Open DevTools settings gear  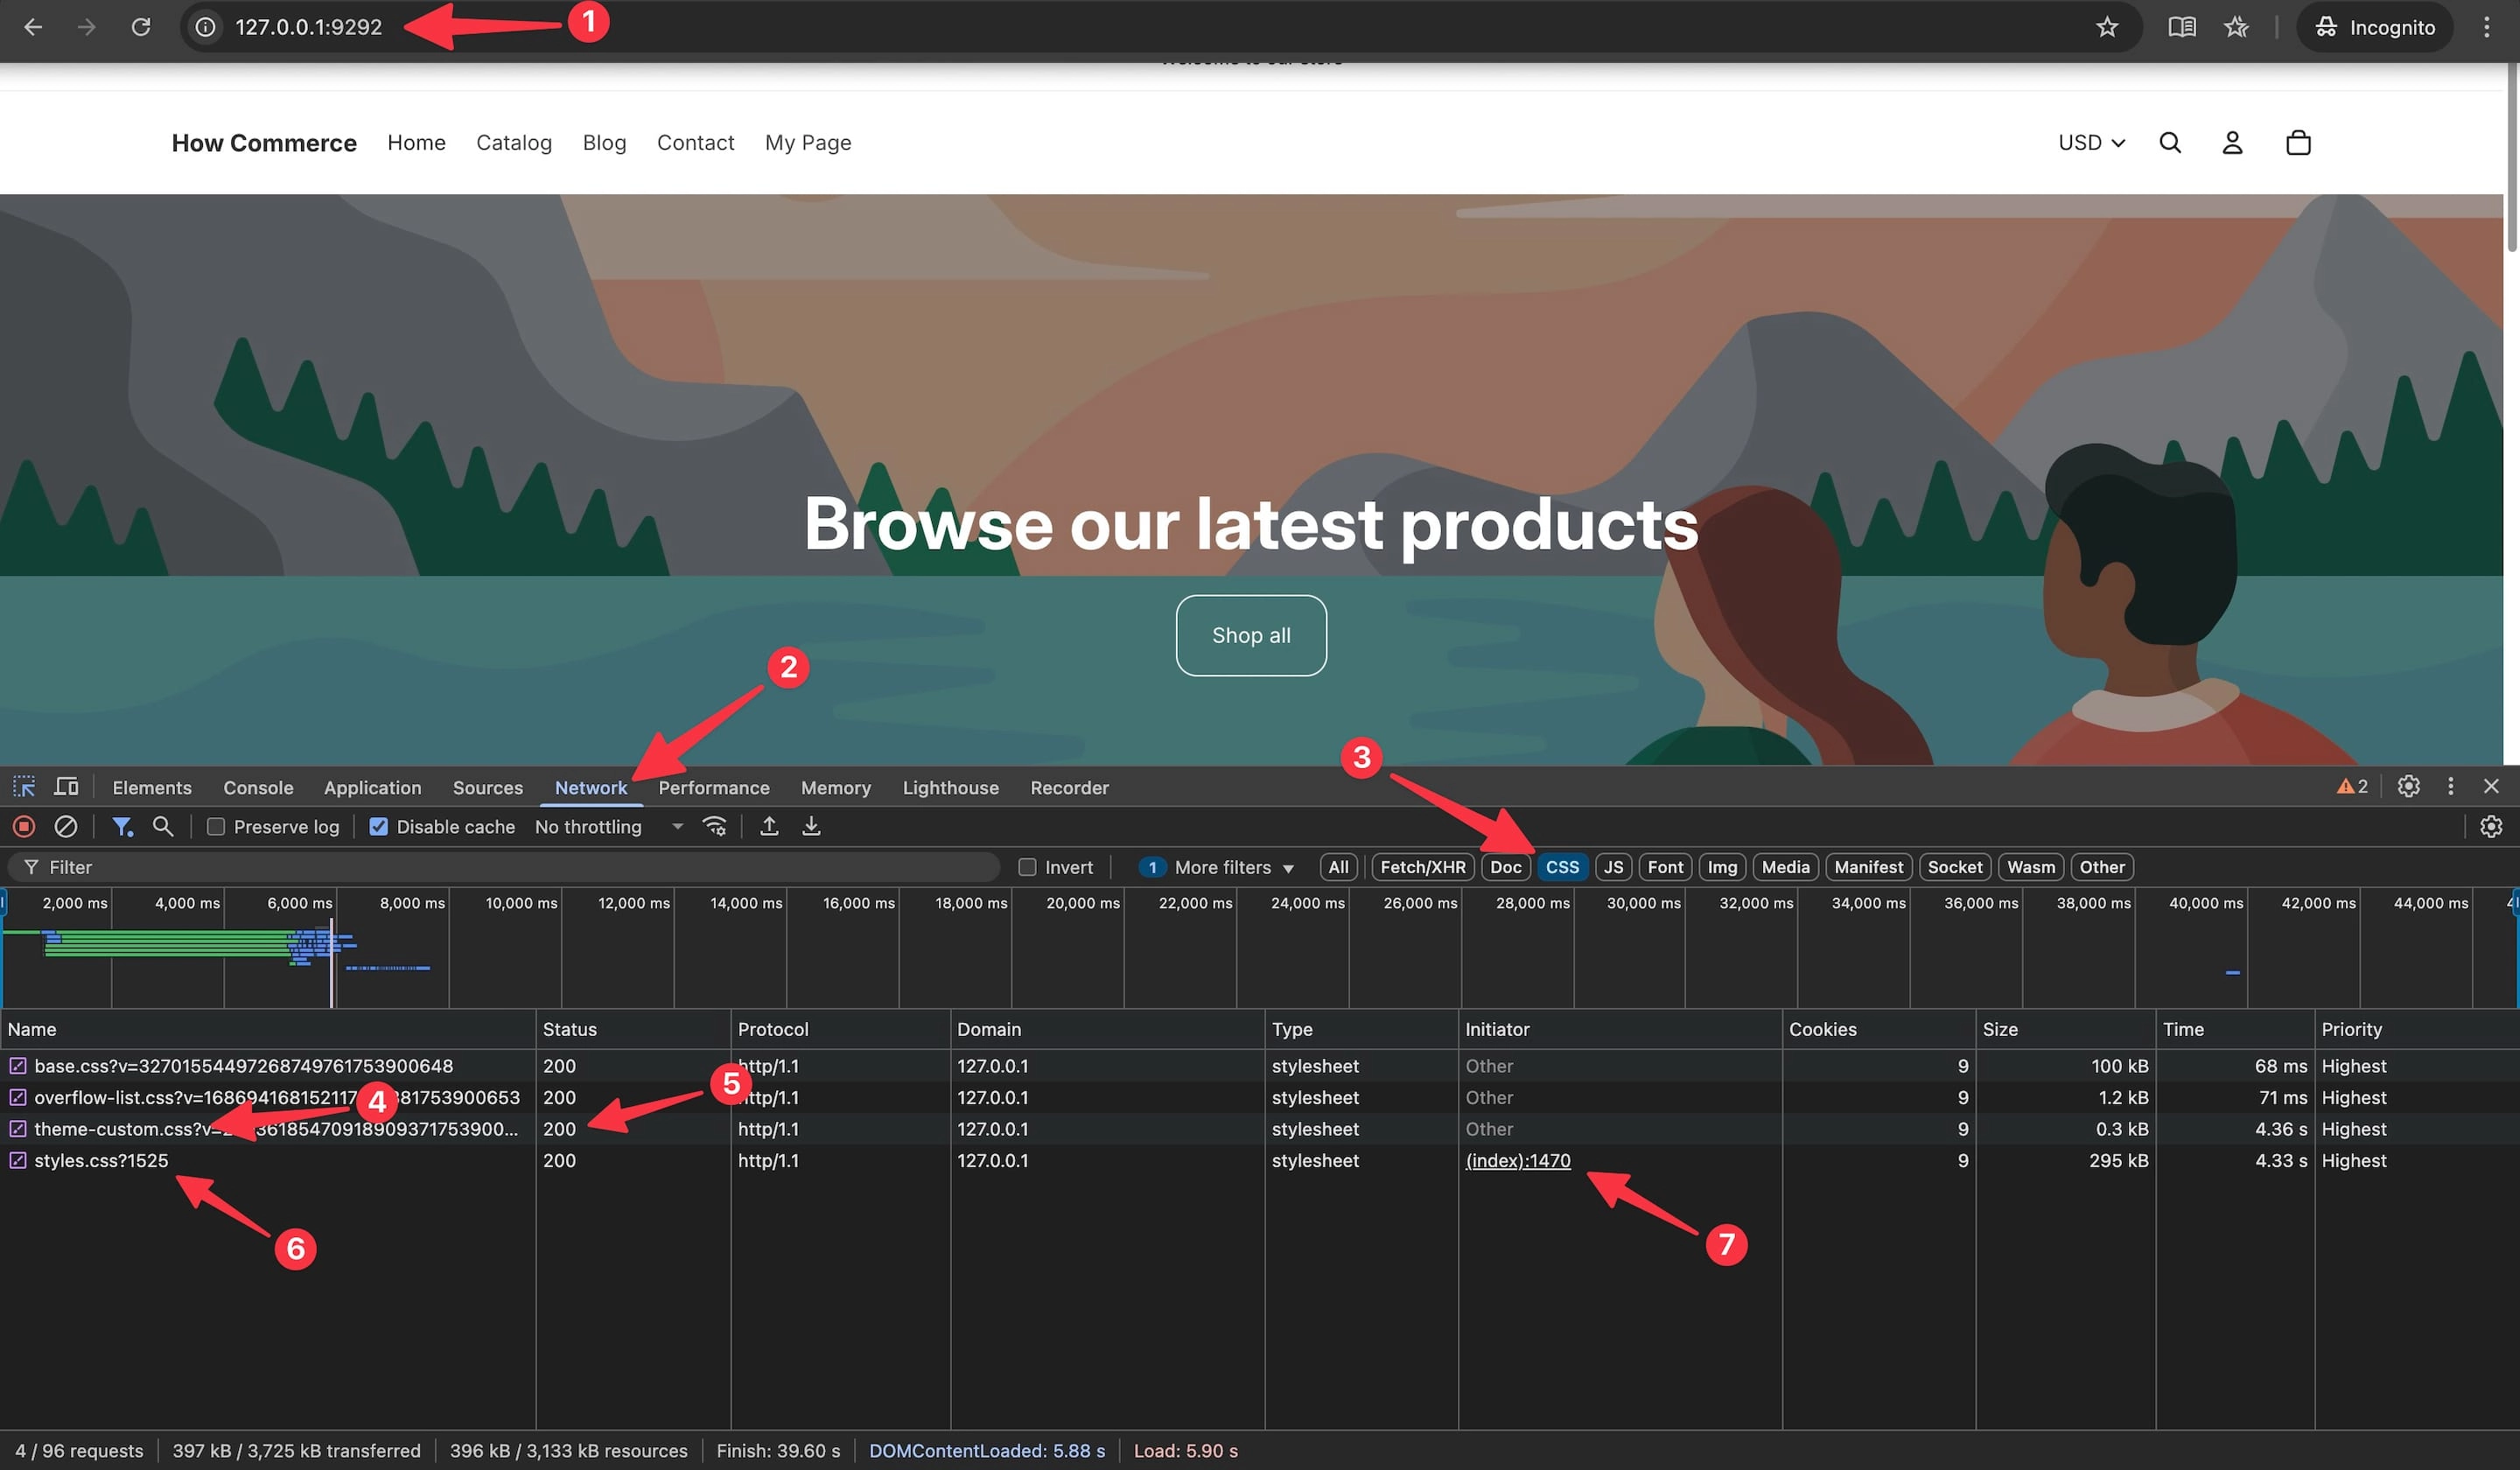[2409, 787]
